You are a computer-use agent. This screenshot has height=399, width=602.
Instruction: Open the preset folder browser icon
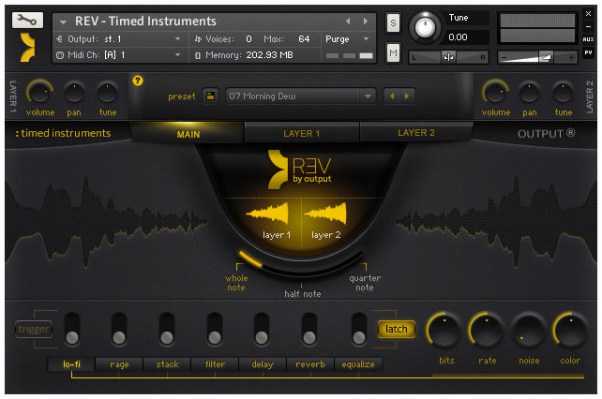click(x=210, y=96)
